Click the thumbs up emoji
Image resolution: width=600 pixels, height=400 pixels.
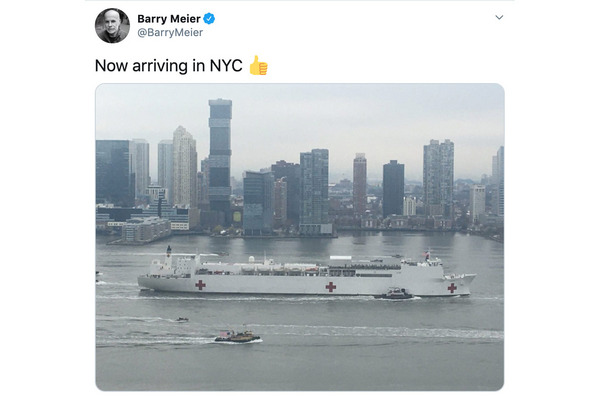pyautogui.click(x=258, y=65)
